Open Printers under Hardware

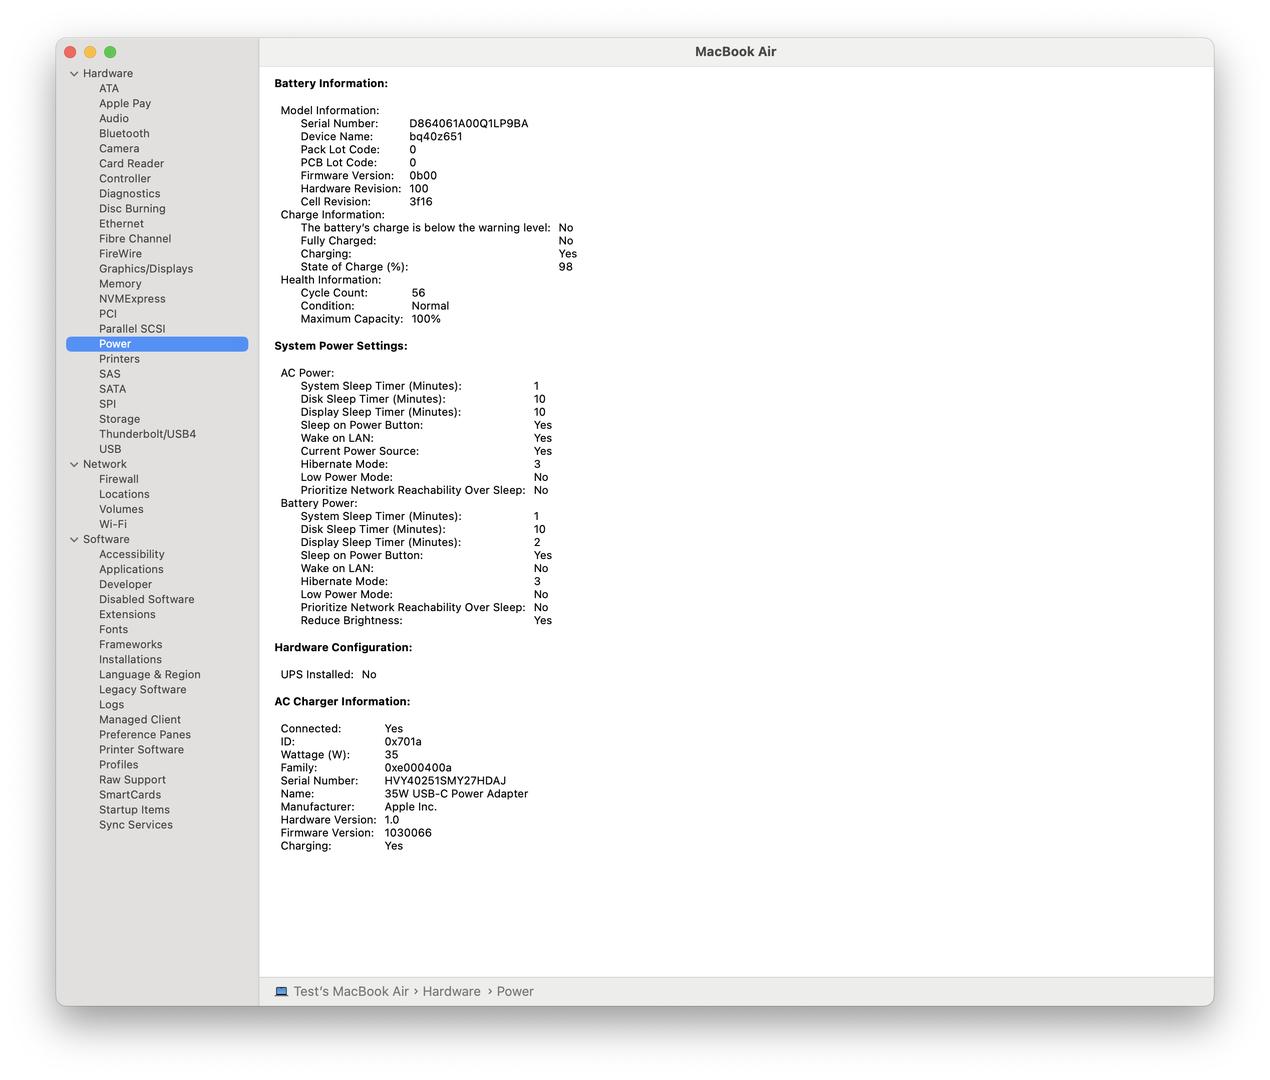[x=119, y=359]
